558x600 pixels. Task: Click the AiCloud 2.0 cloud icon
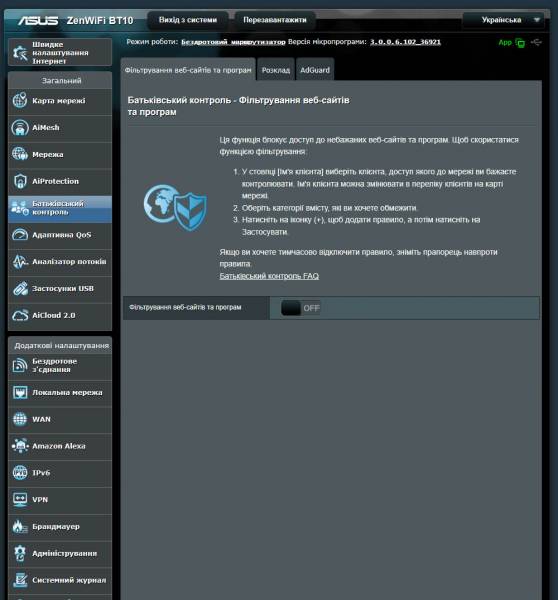20,315
